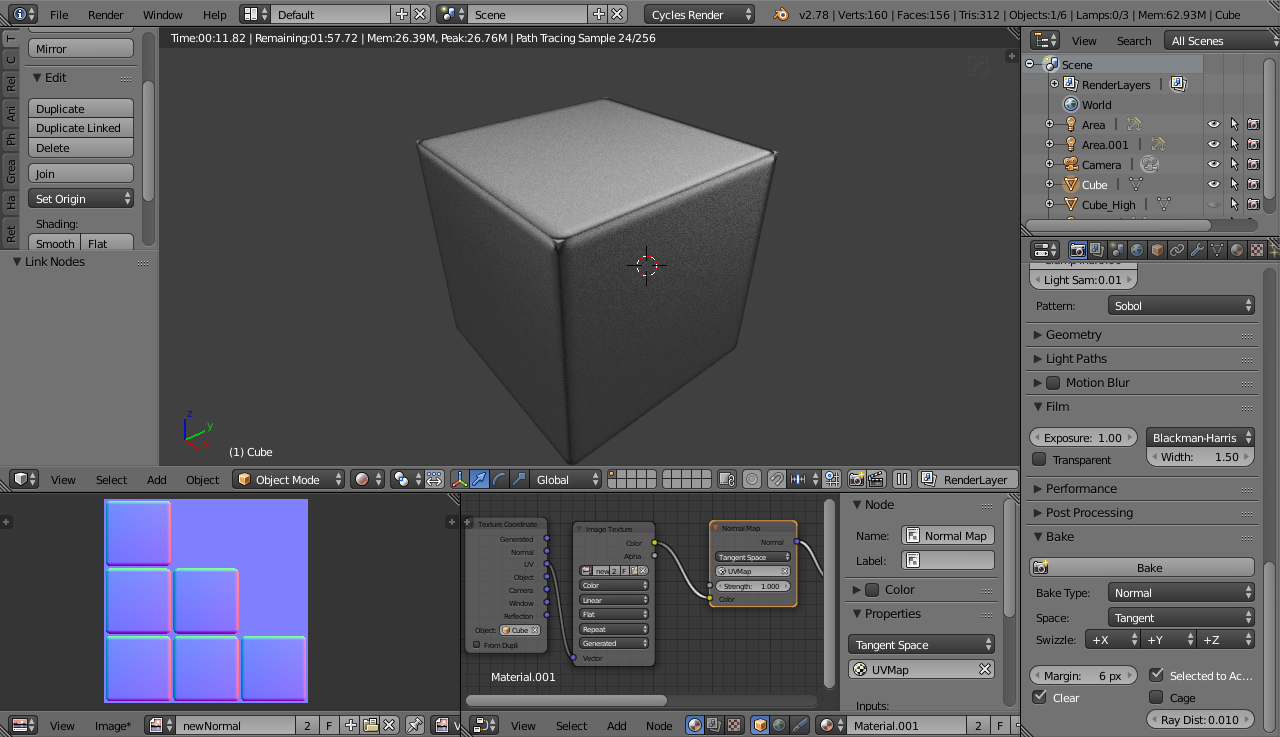This screenshot has width=1280, height=737.
Task: Open the Render menu
Action: 105,15
